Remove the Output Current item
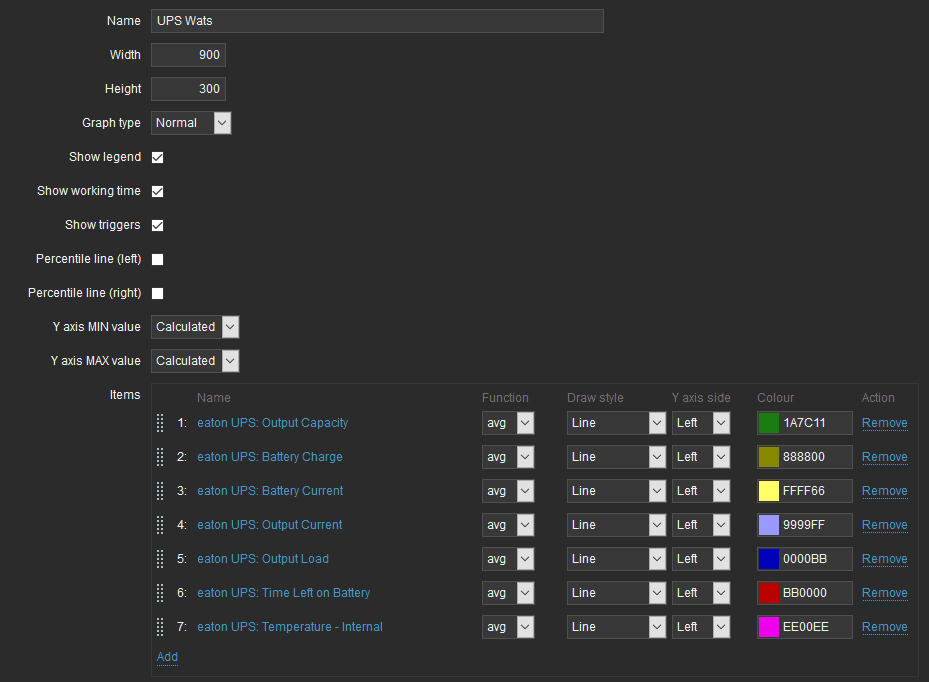 (x=885, y=525)
